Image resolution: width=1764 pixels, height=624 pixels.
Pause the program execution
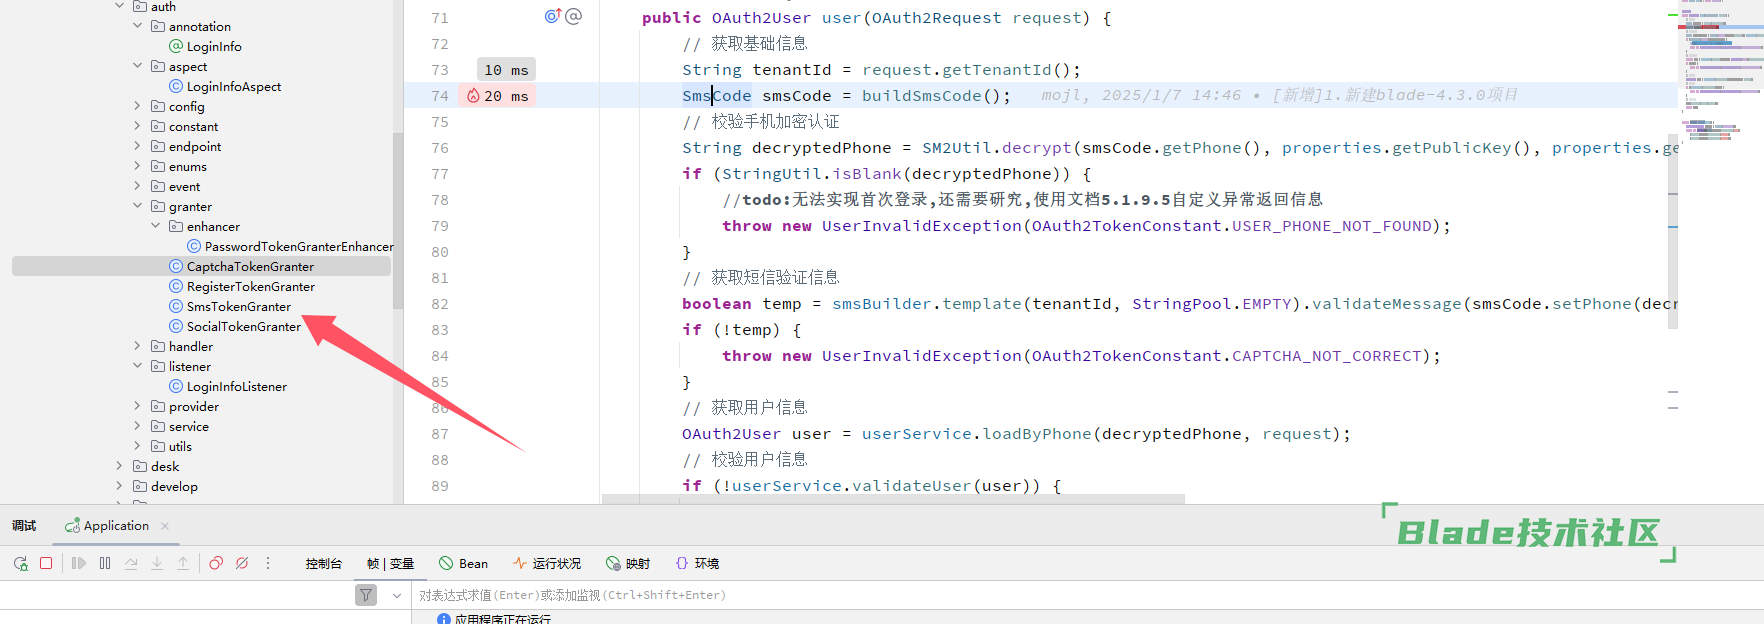[x=105, y=564]
